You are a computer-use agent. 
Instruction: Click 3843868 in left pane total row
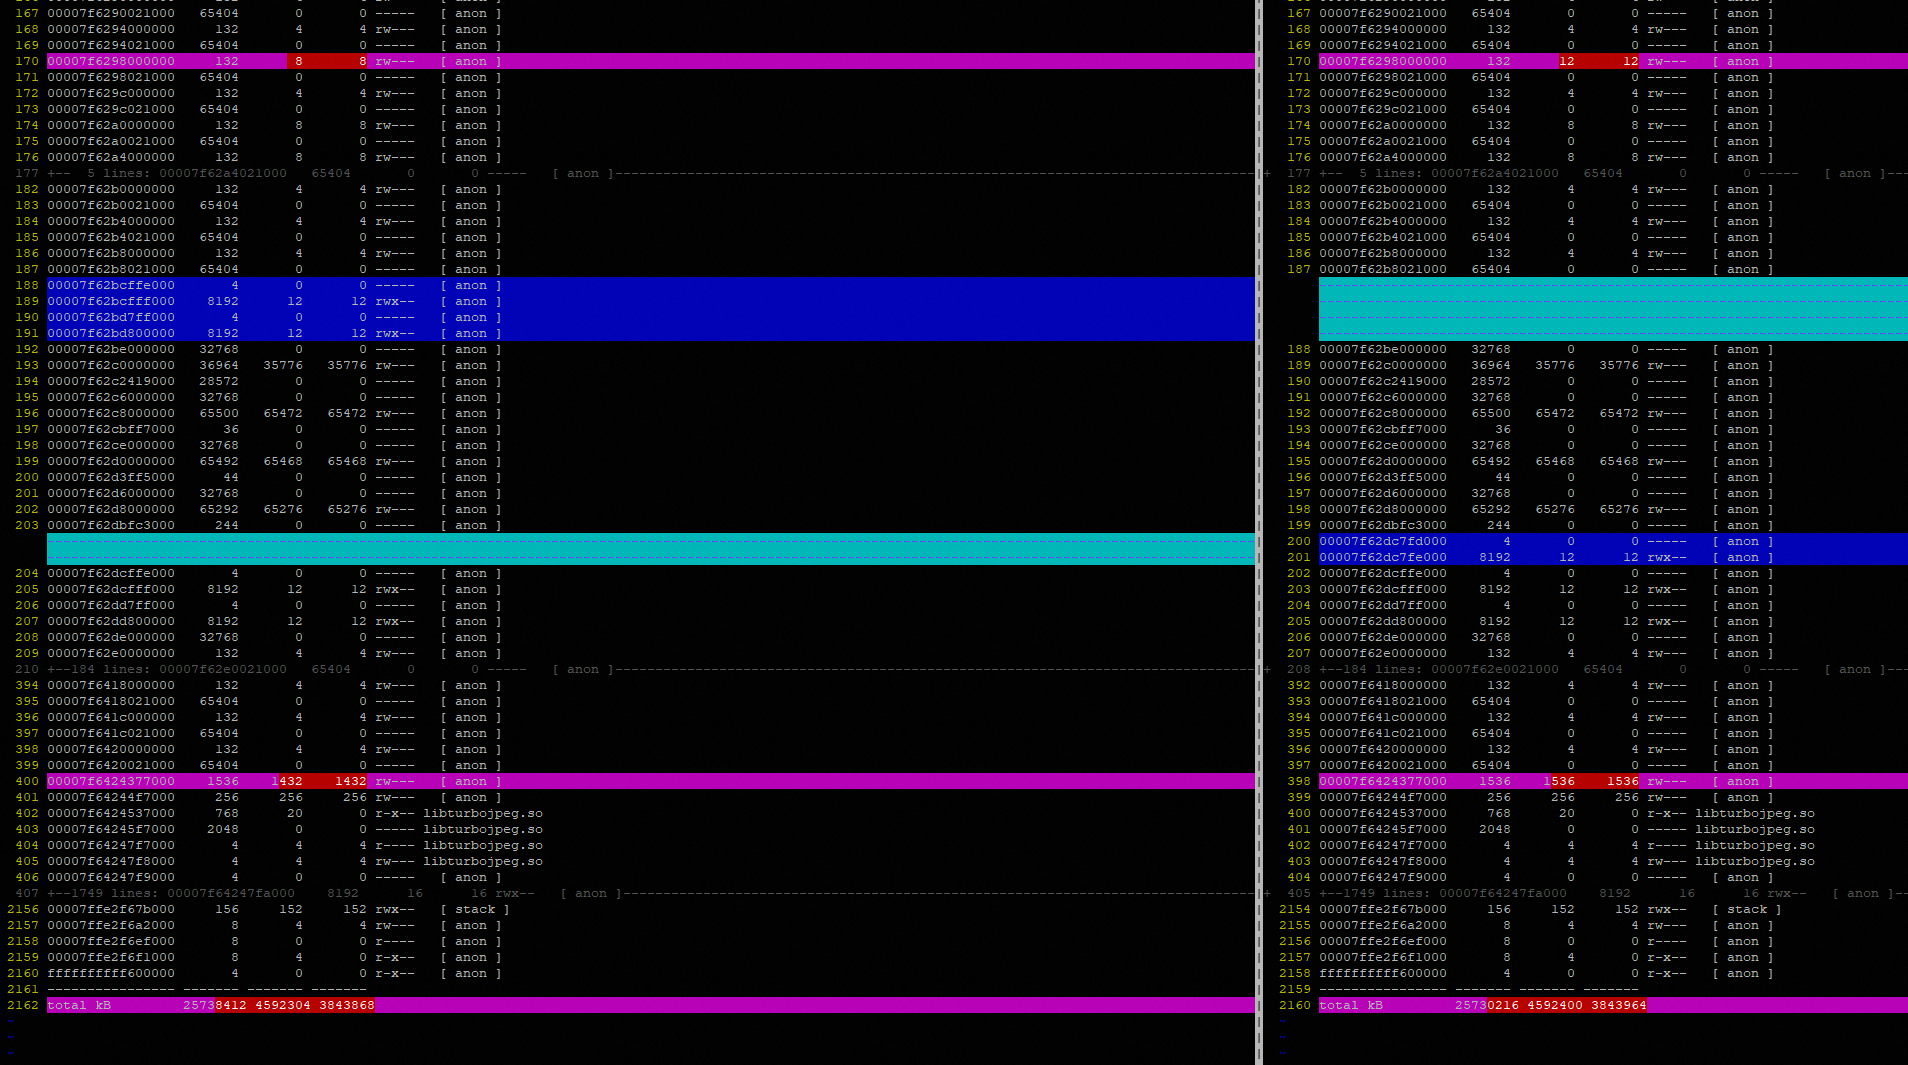point(347,1005)
